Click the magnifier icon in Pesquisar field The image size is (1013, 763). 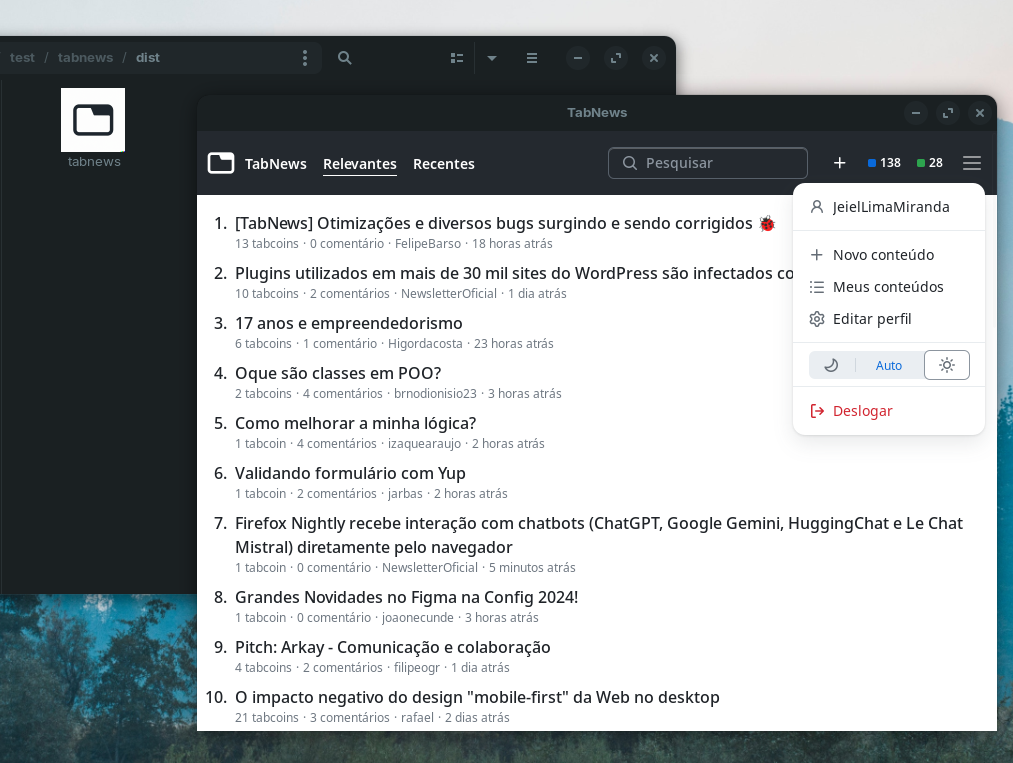630,163
